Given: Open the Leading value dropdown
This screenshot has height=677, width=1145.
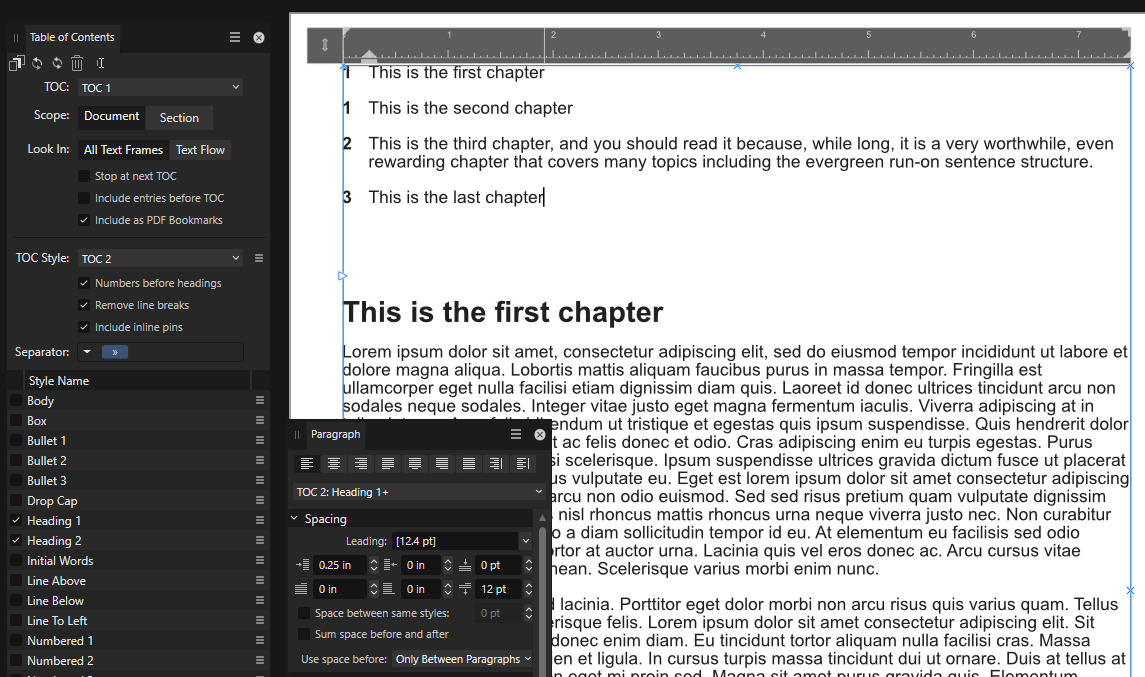Looking at the screenshot, I should pyautogui.click(x=527, y=540).
